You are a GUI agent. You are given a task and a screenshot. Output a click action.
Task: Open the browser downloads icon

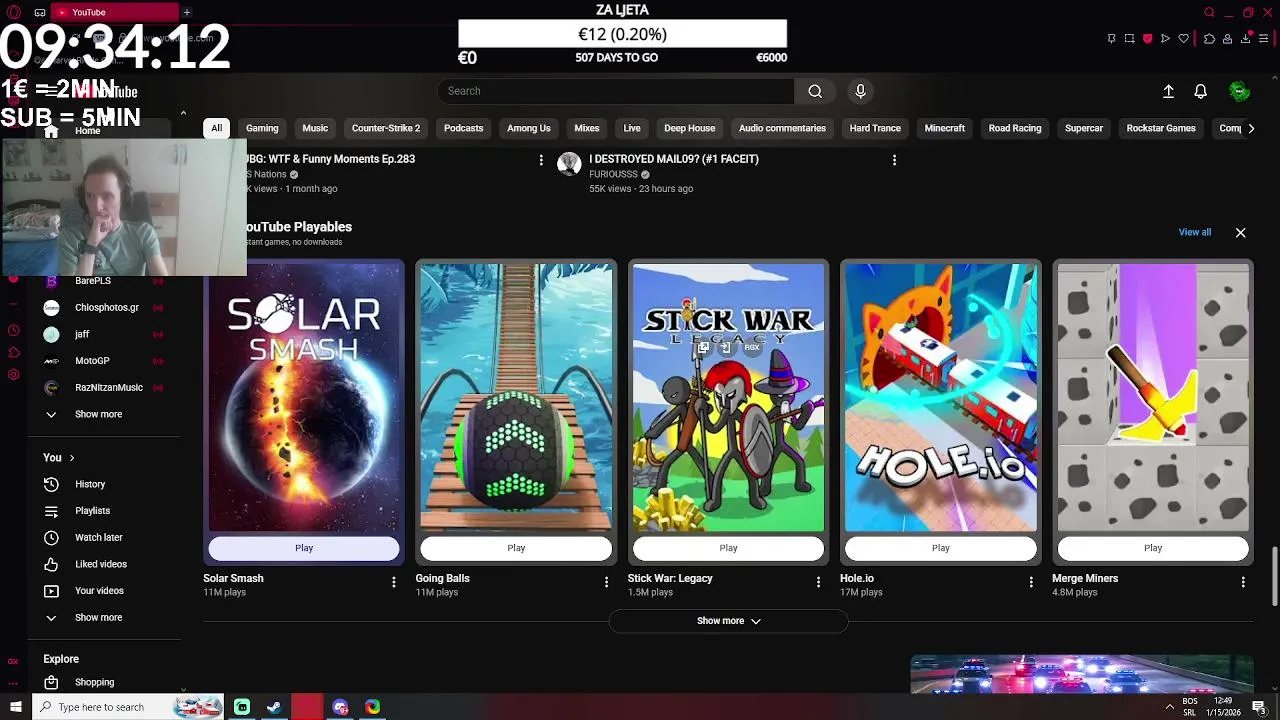(x=1245, y=39)
